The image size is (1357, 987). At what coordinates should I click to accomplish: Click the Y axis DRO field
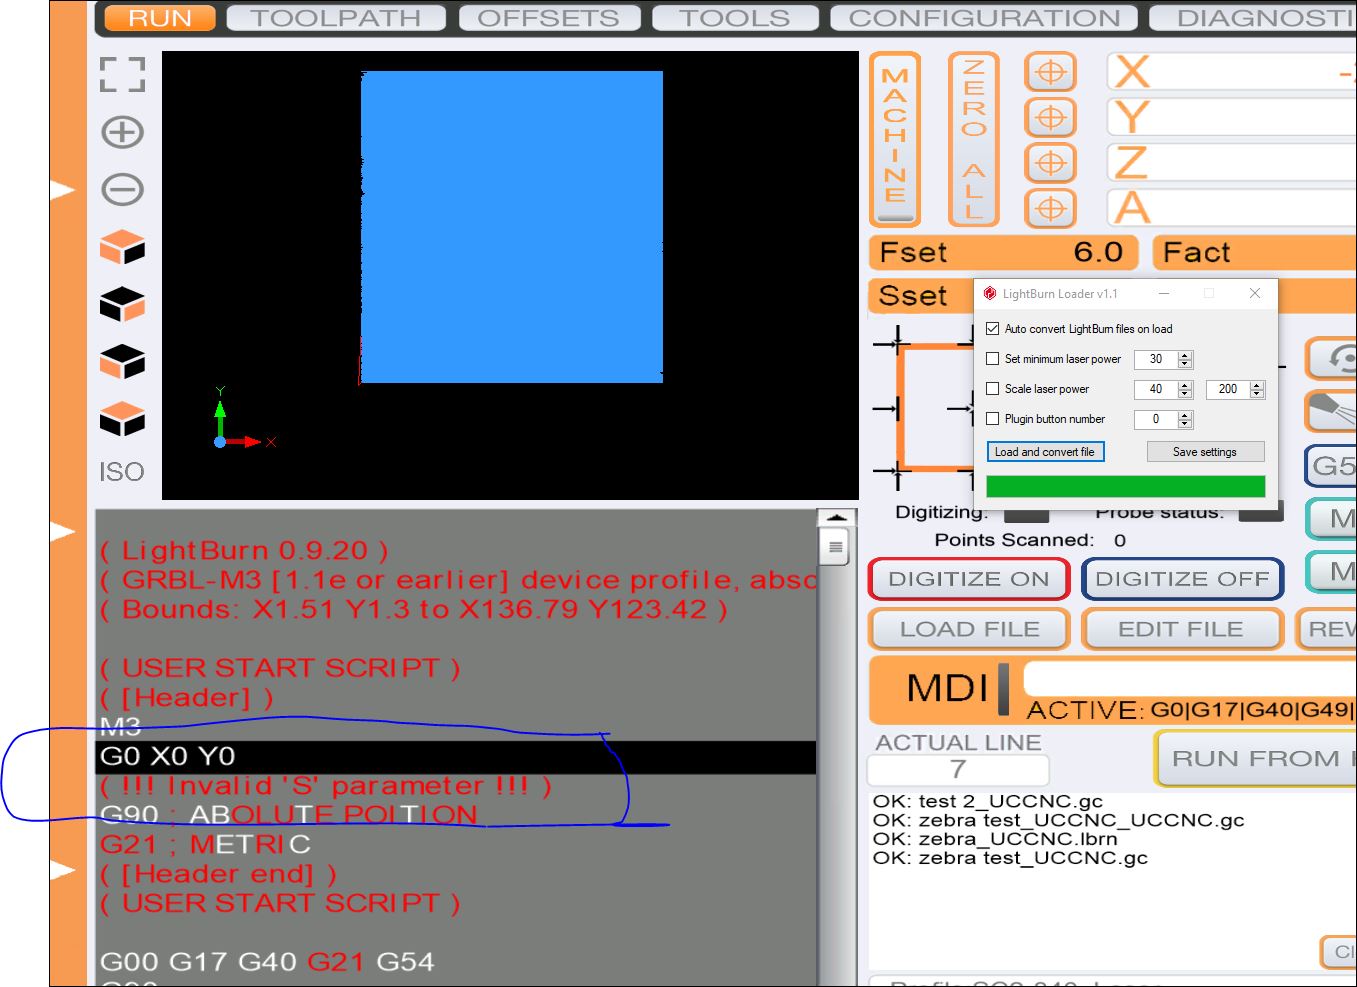pyautogui.click(x=1231, y=117)
